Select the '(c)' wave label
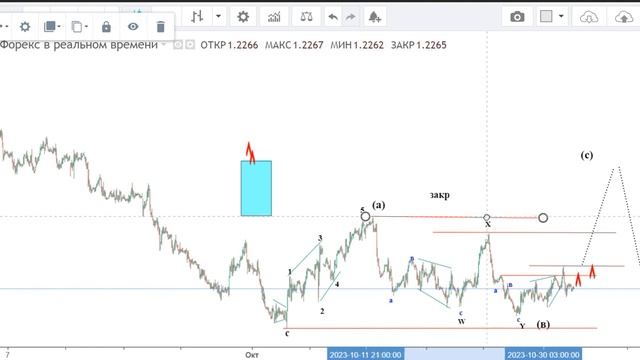 click(x=587, y=155)
